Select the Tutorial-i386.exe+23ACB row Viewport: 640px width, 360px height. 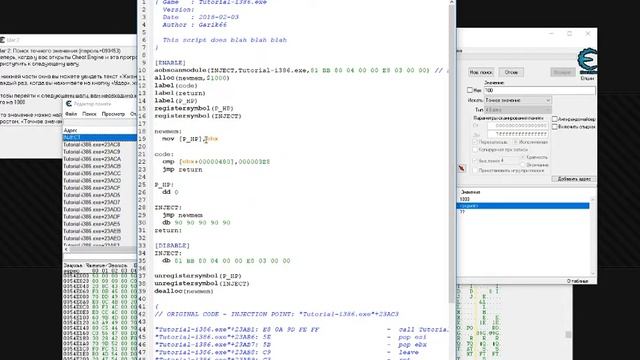pyautogui.click(x=100, y=167)
